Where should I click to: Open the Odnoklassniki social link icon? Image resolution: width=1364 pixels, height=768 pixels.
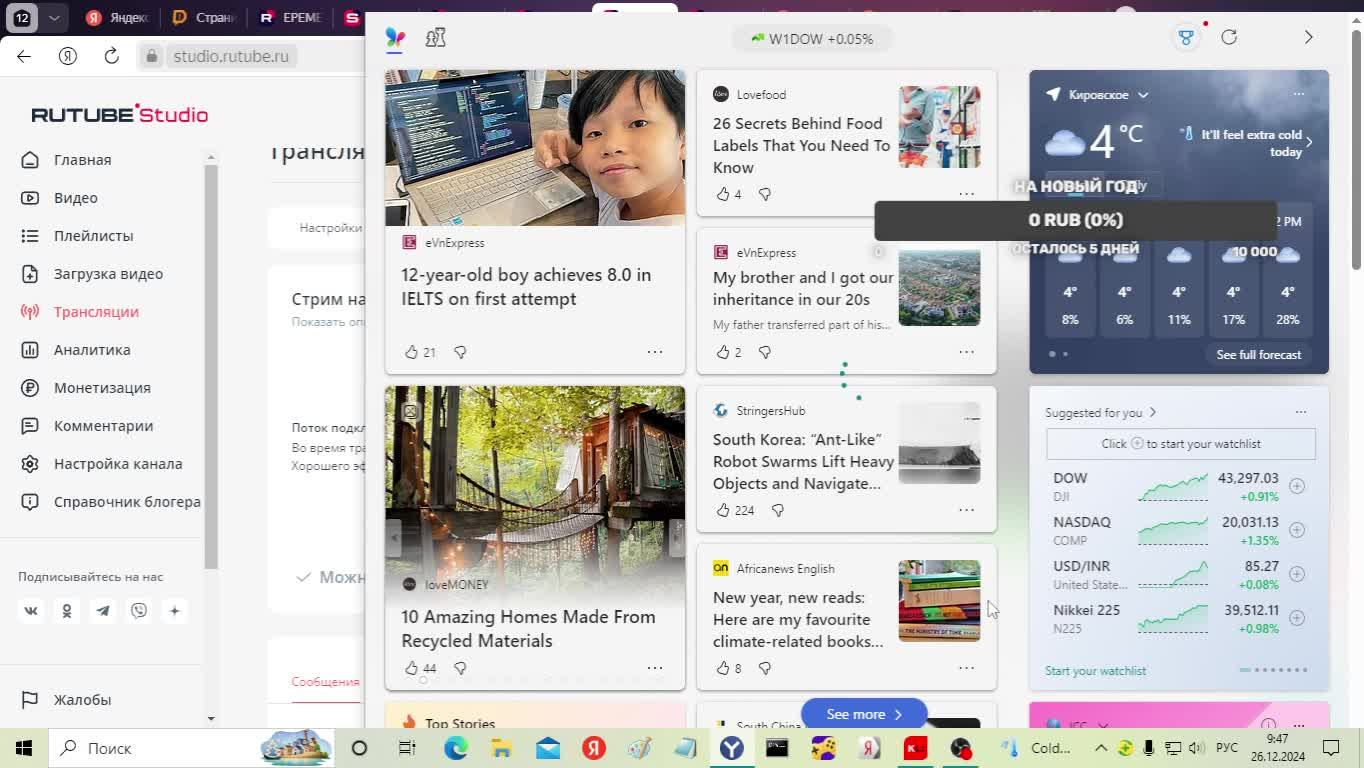[67, 611]
